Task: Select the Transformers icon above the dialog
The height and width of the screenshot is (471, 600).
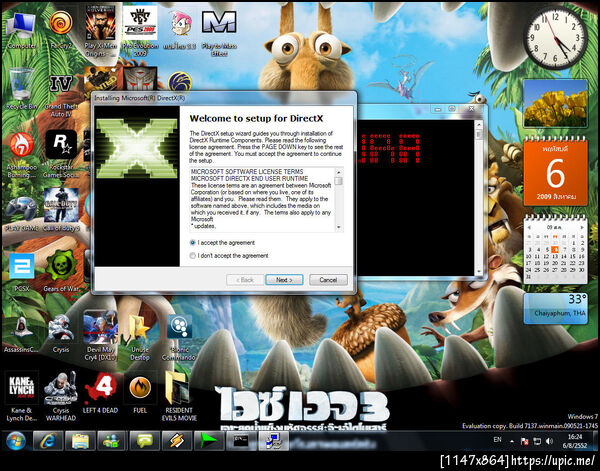Action: tap(140, 79)
